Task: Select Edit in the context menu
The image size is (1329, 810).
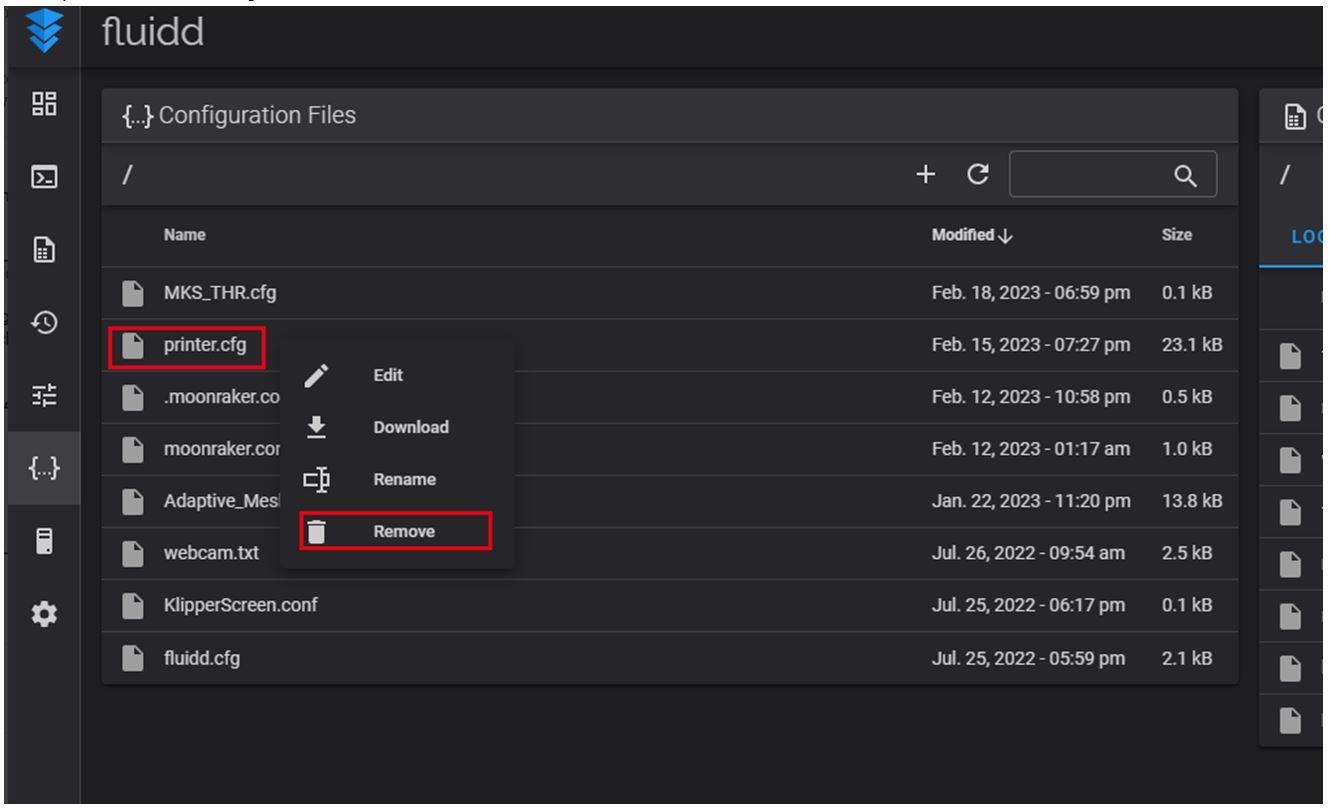Action: (388, 376)
